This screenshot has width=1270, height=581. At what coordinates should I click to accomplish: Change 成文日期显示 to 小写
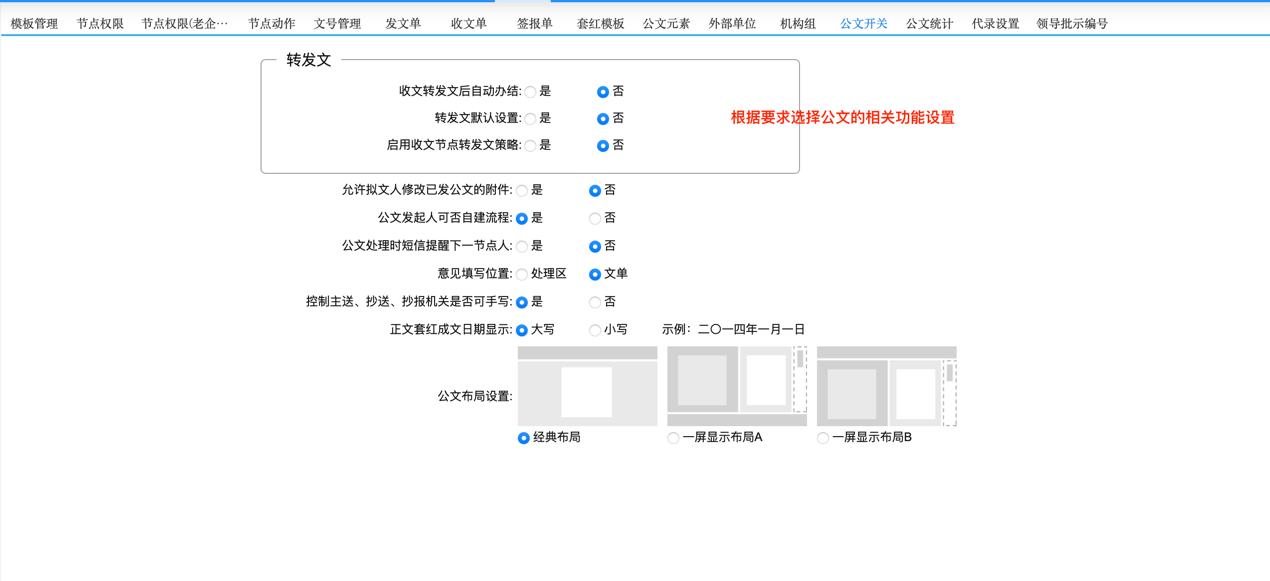pyautogui.click(x=594, y=328)
